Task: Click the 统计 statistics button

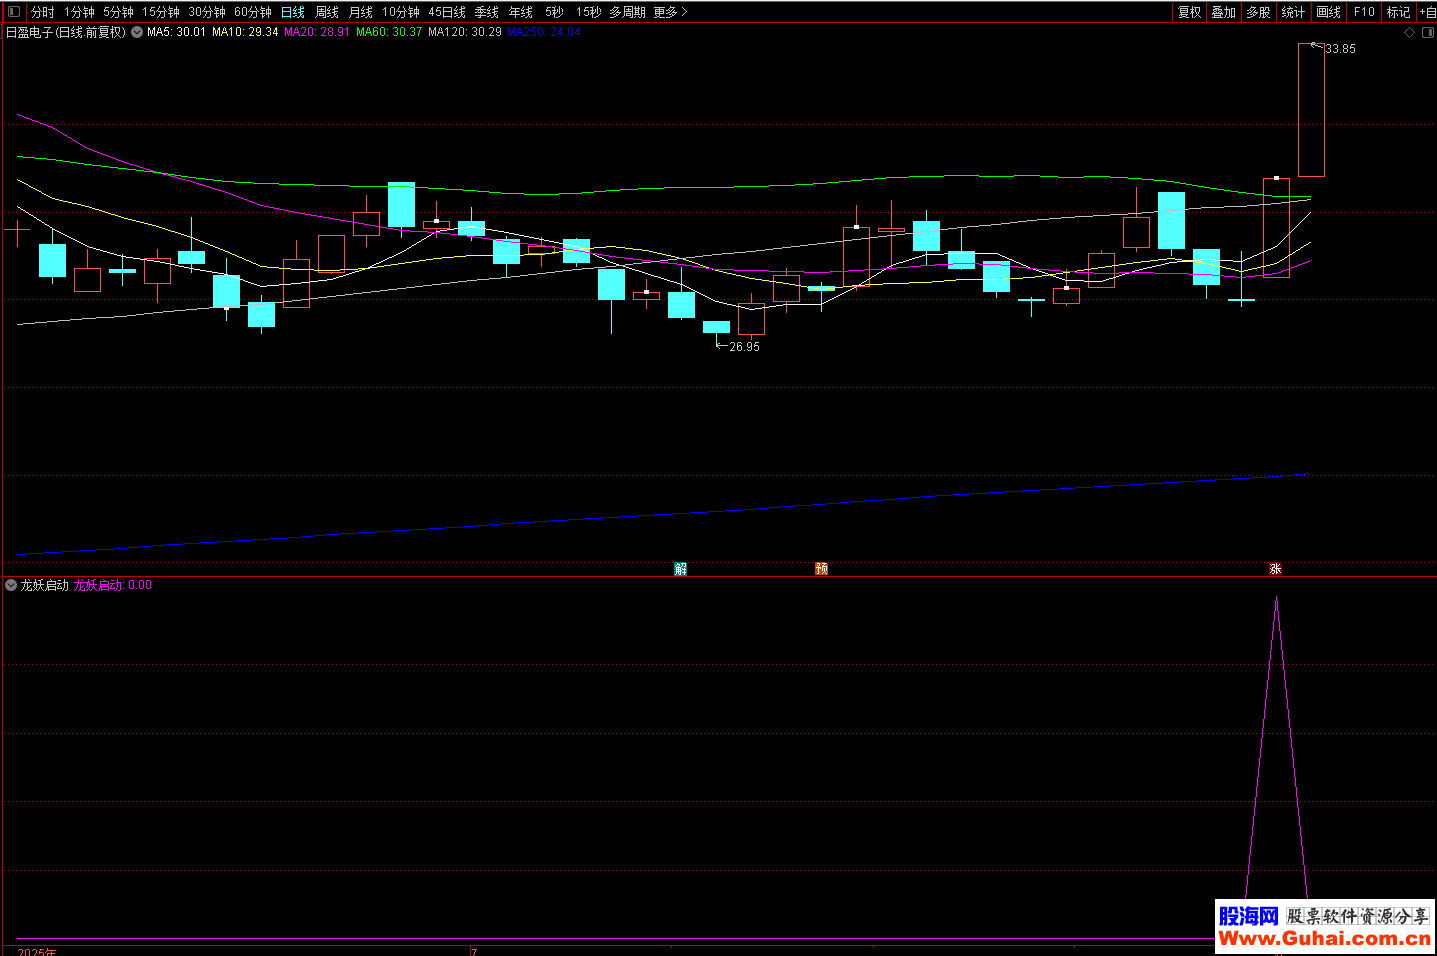Action: point(1293,12)
